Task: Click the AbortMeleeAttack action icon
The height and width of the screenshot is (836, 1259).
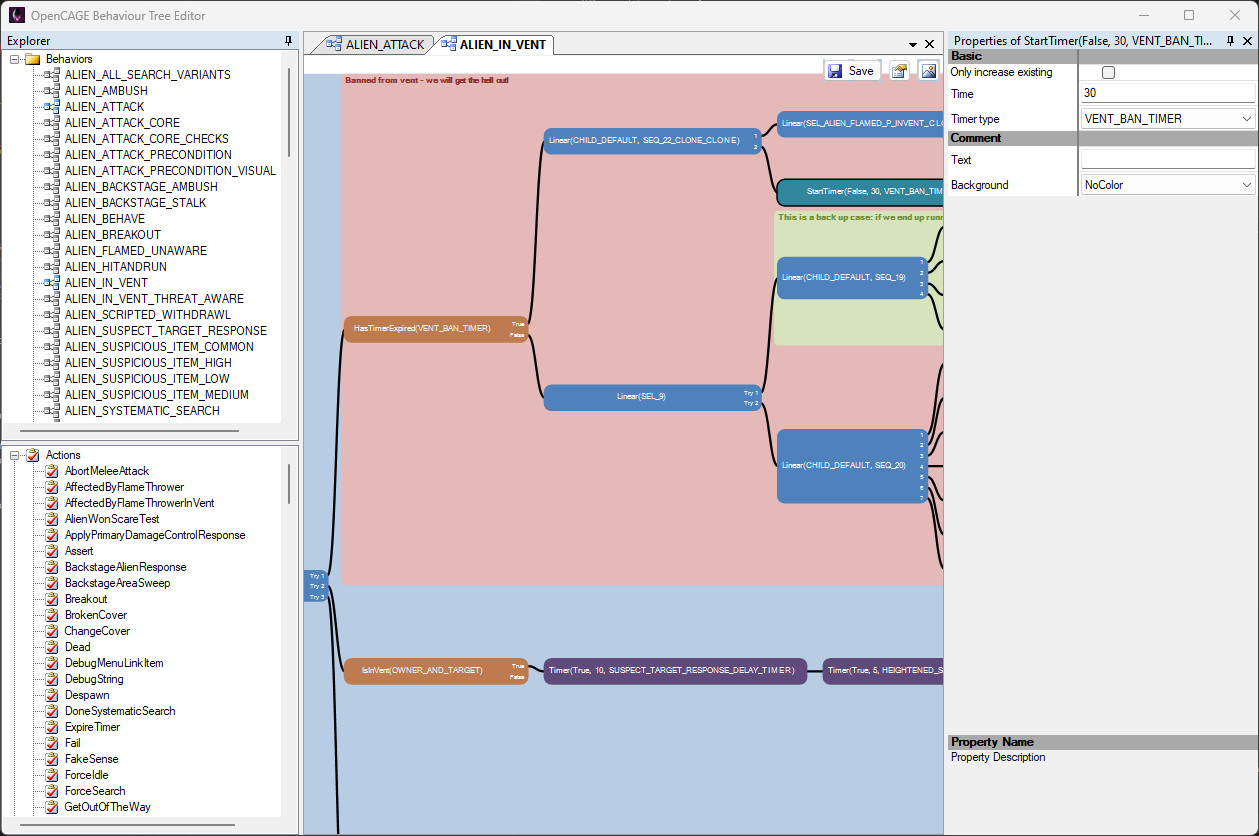Action: click(x=53, y=471)
